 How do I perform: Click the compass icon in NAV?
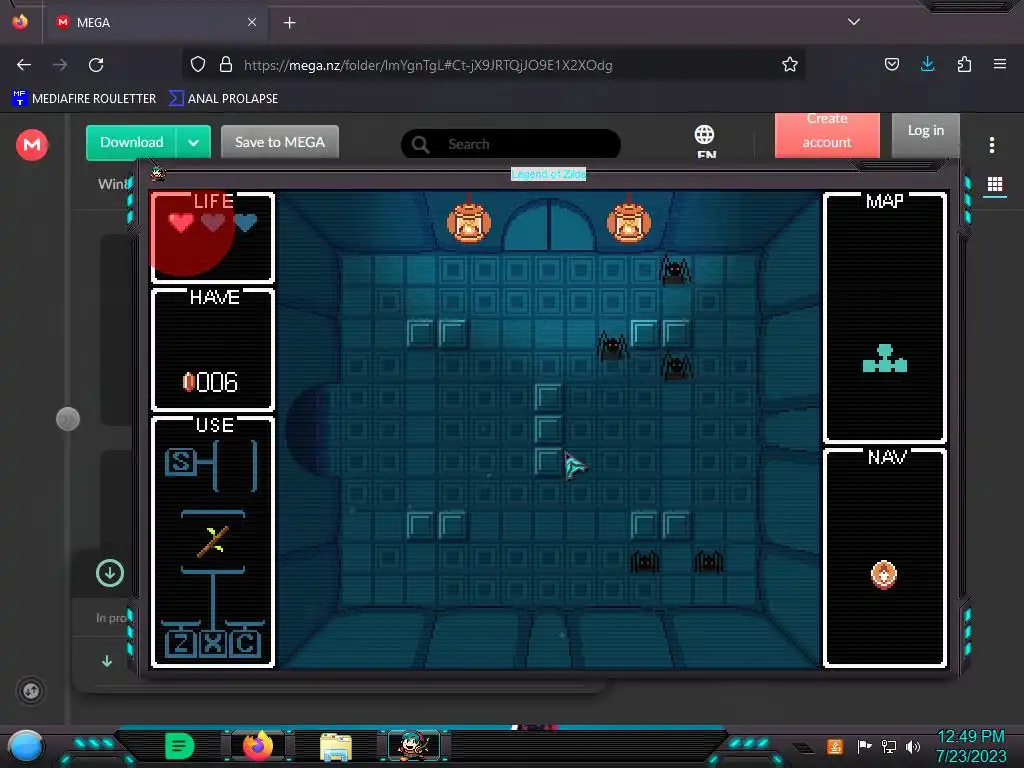tap(884, 575)
